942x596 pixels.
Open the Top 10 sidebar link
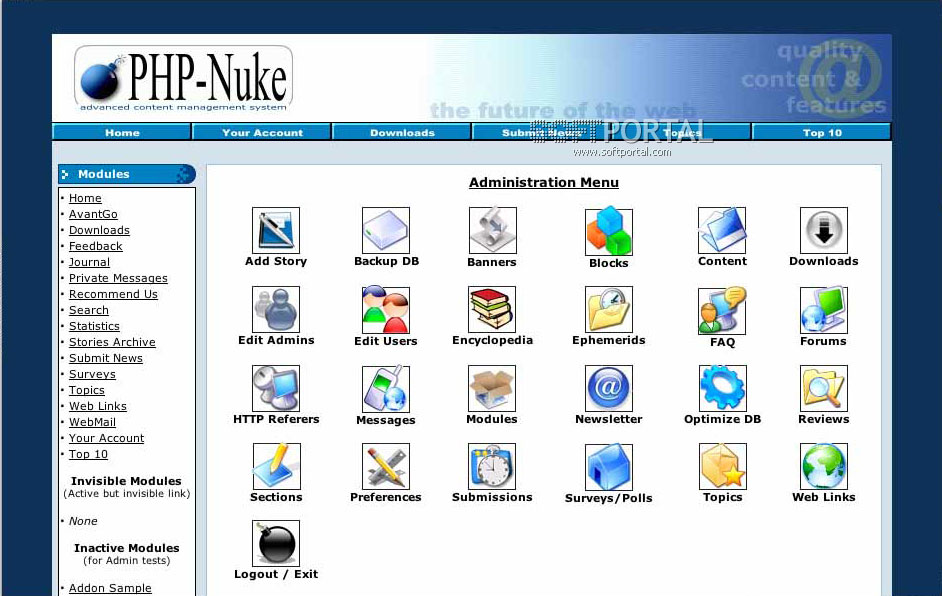88,454
